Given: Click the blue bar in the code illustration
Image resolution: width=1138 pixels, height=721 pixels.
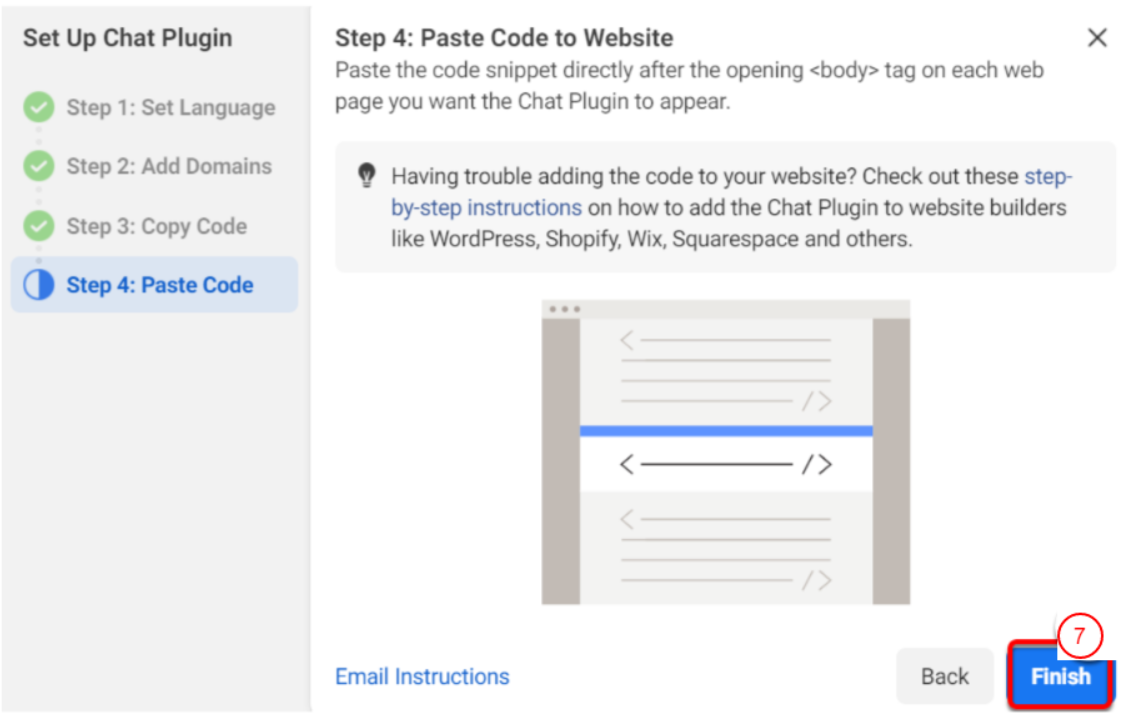Looking at the screenshot, I should pyautogui.click(x=726, y=431).
